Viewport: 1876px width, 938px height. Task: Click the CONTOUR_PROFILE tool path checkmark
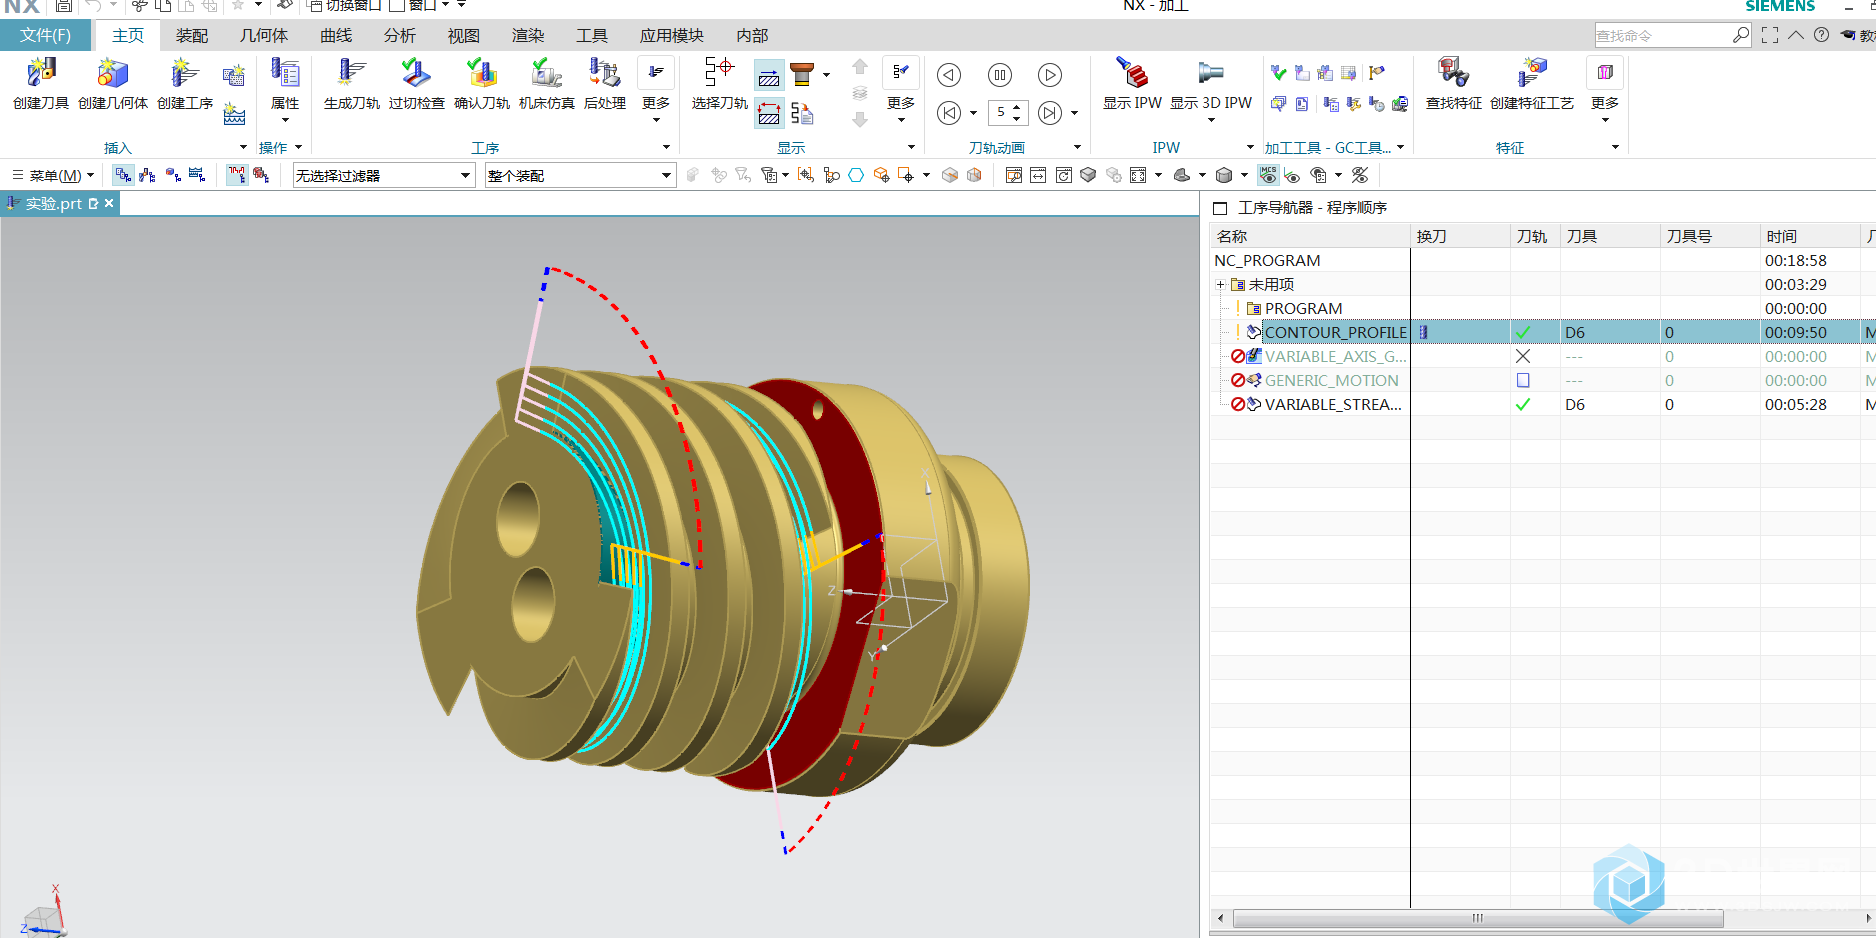(x=1523, y=332)
